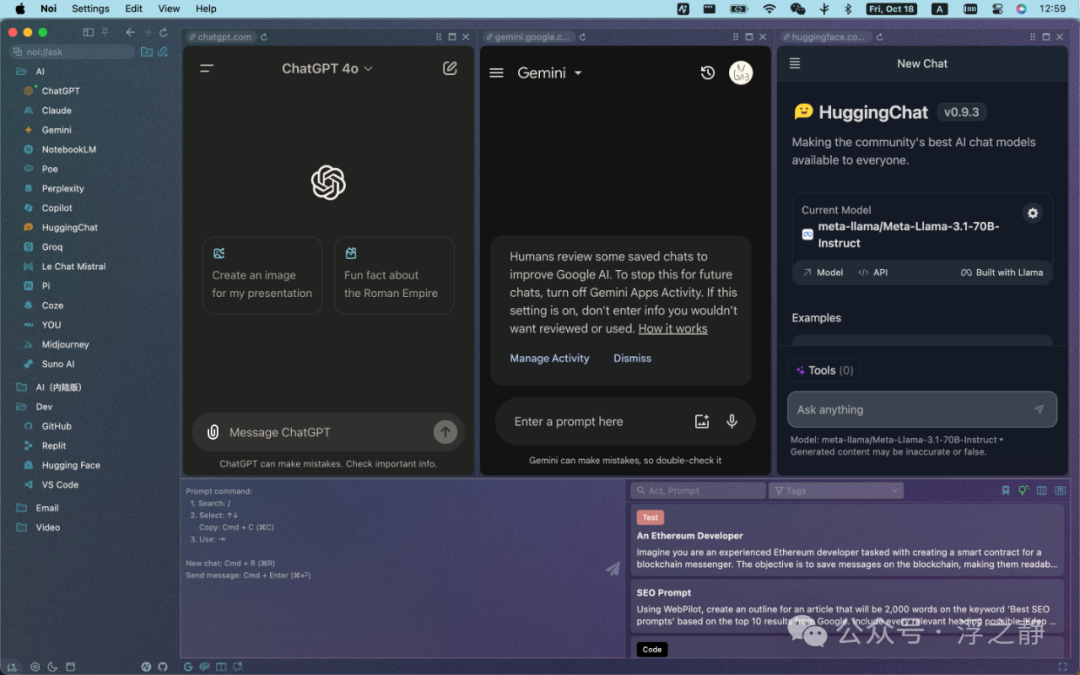Open the ChatGPT 4o model dropdown
1080x675 pixels.
click(x=327, y=69)
